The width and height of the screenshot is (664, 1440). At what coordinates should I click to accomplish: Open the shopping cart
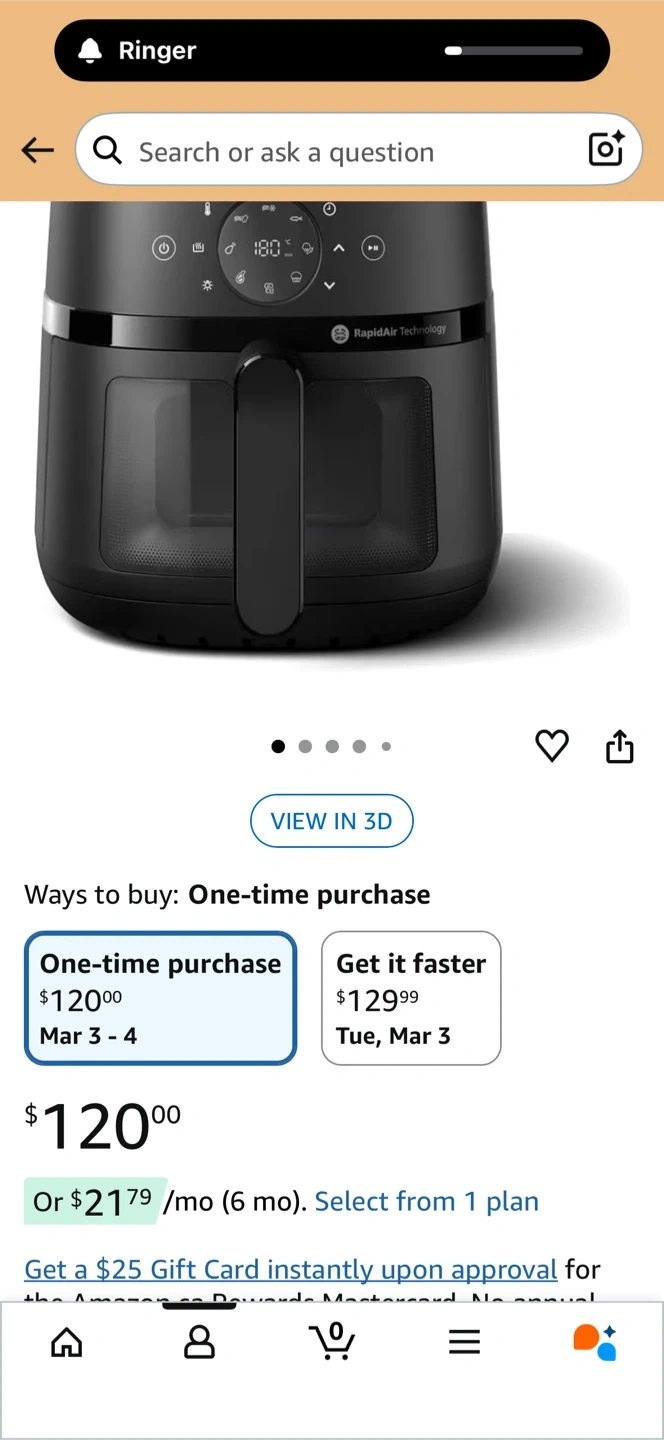click(x=333, y=1342)
